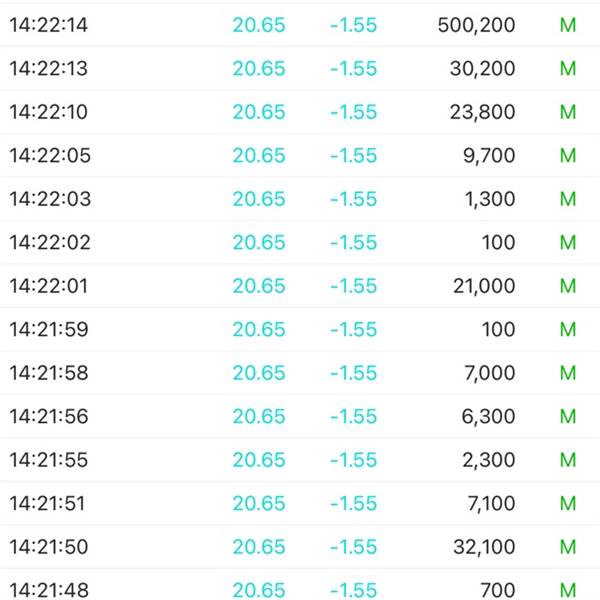The height and width of the screenshot is (600, 600).
Task: Select the 21,000 volume entry
Action: point(484,286)
